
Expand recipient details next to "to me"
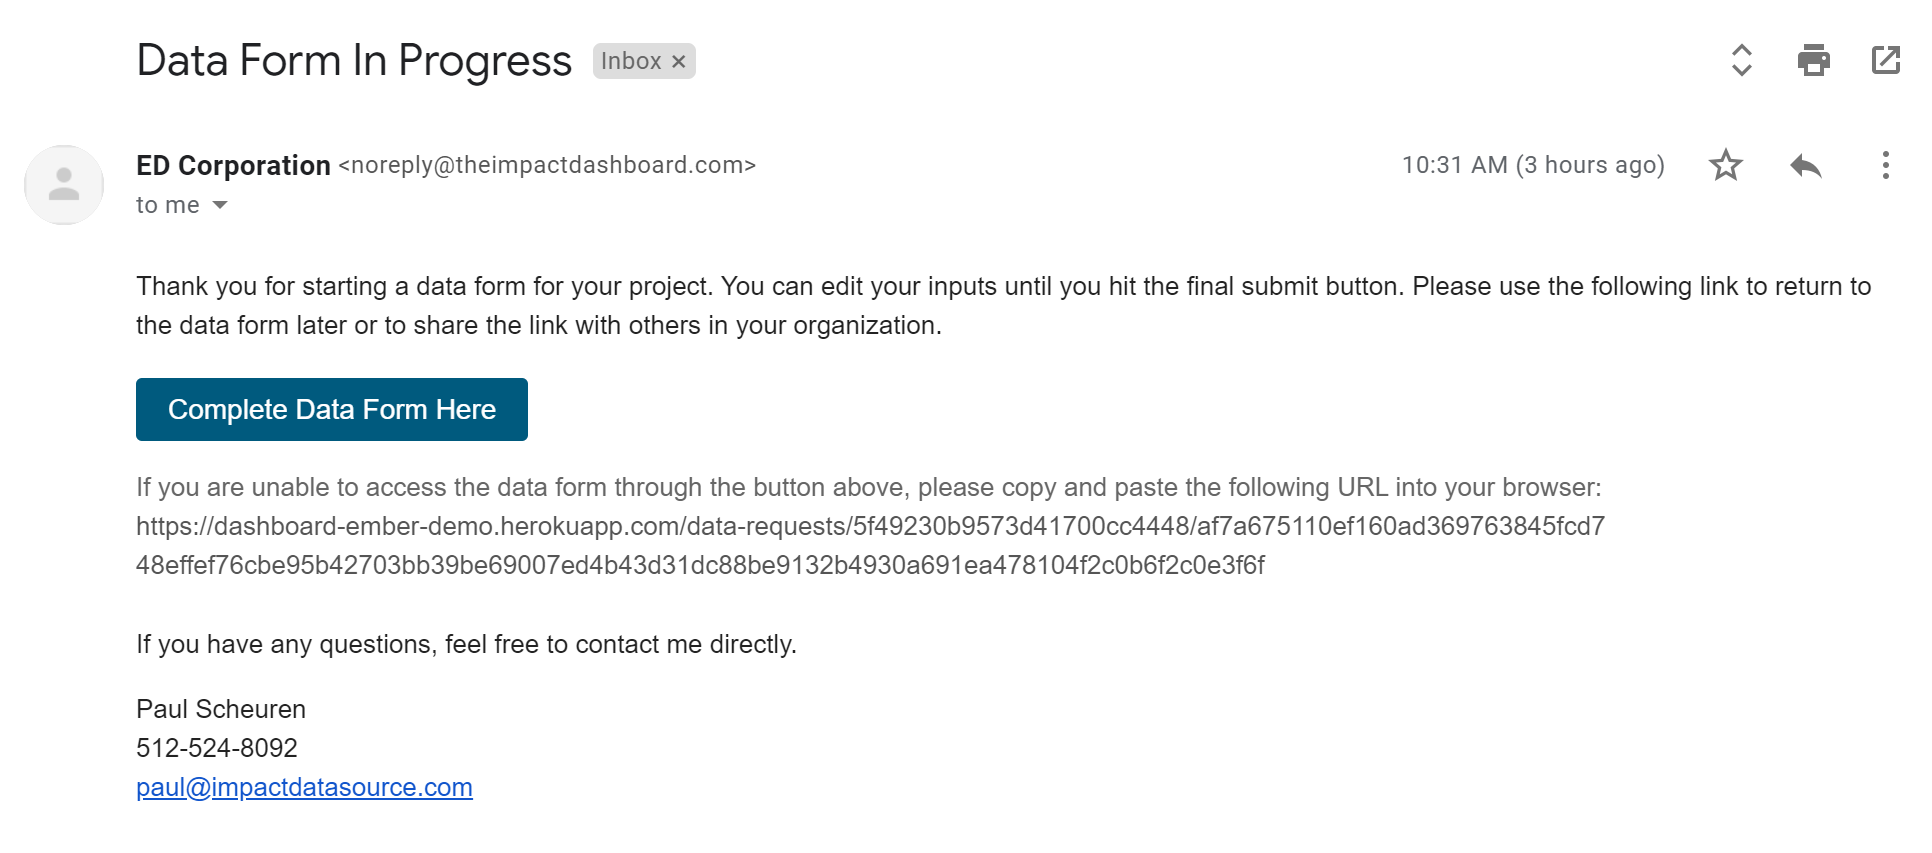220,205
